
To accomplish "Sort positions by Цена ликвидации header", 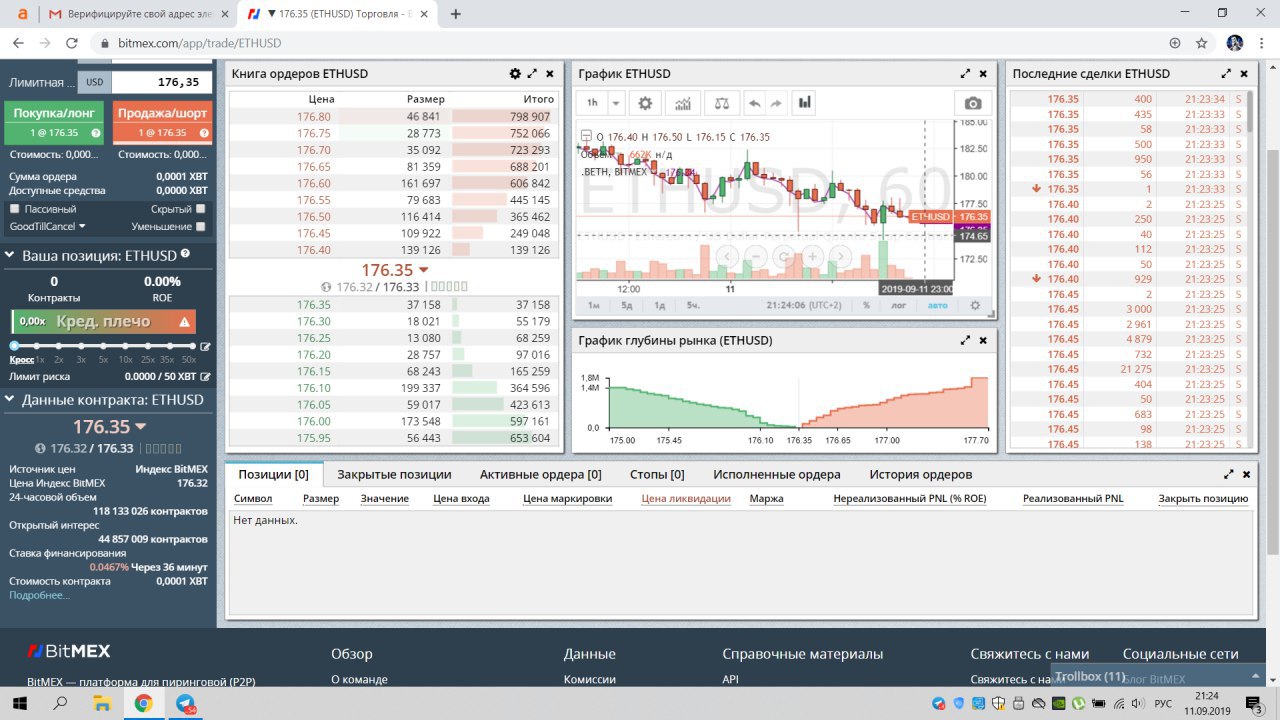I will coord(686,498).
